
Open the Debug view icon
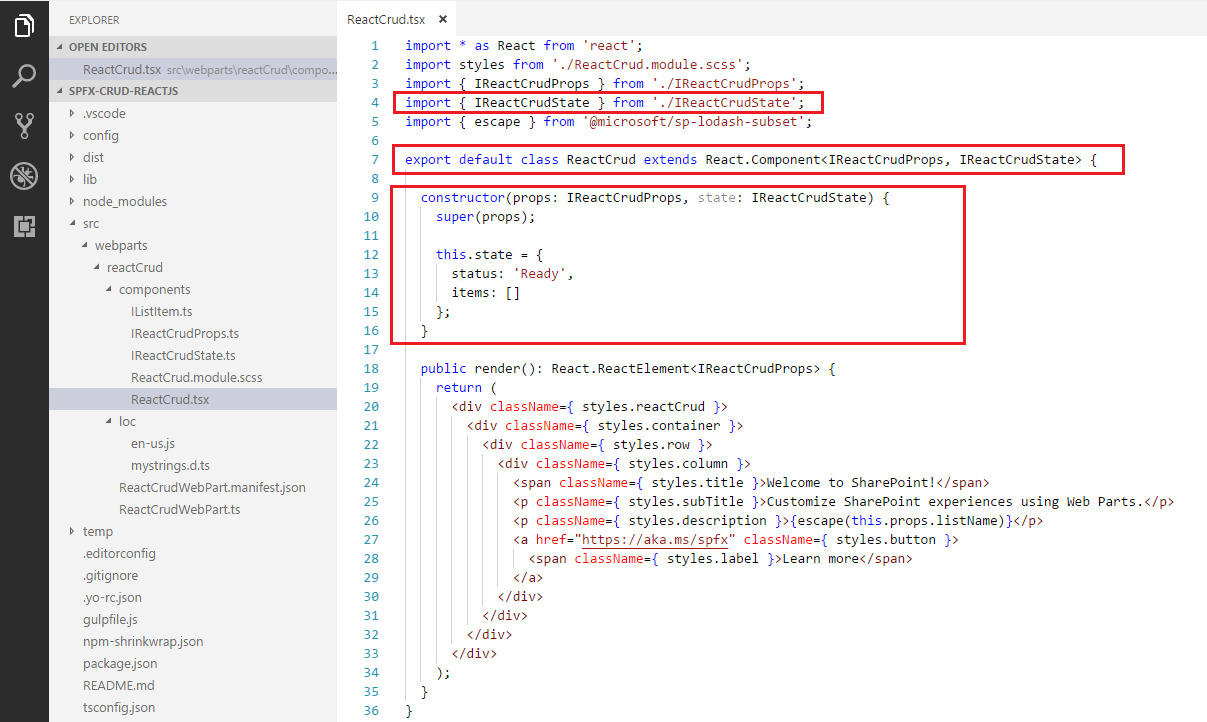coord(24,176)
